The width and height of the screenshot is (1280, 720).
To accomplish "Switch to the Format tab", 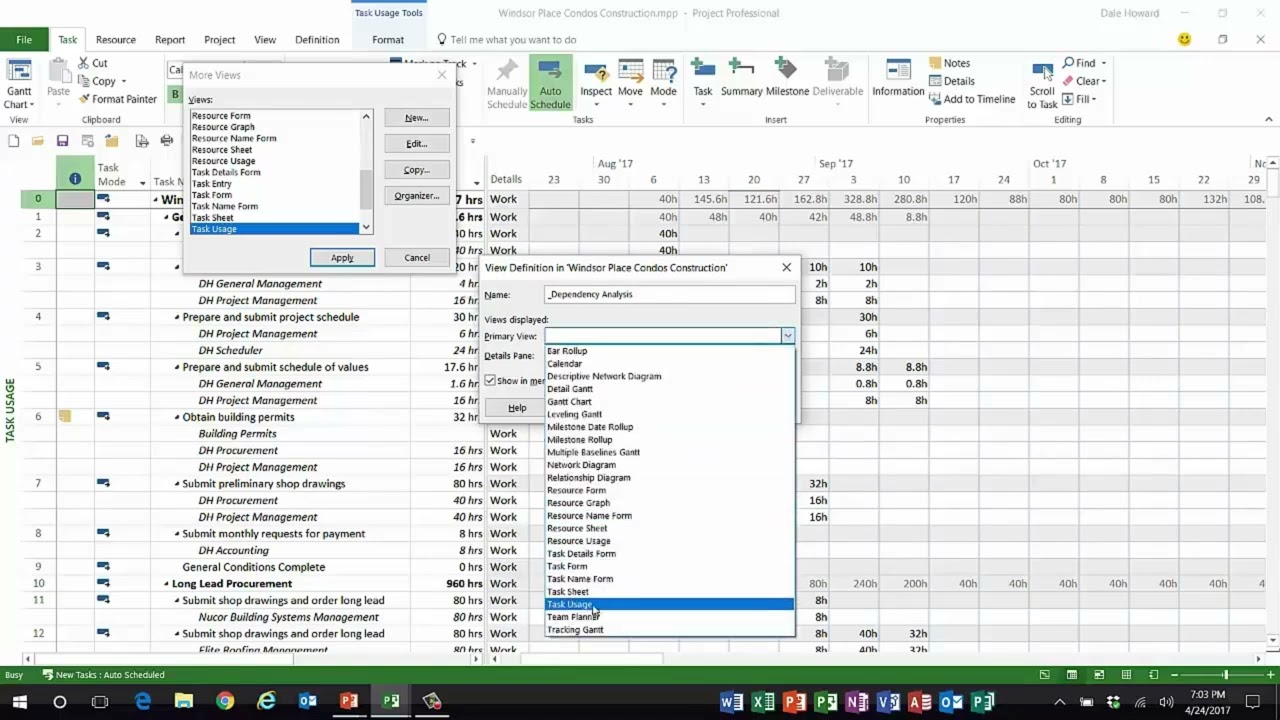I will 388,40.
